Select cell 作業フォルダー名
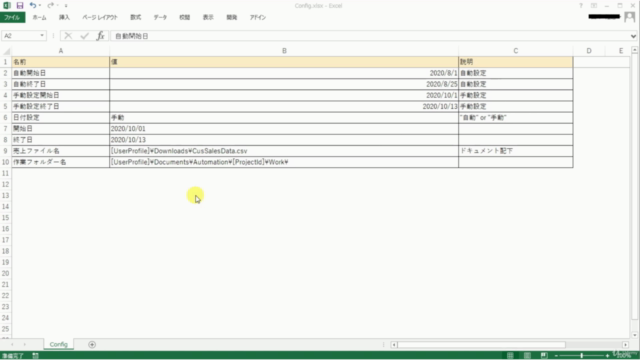The image size is (640, 360). pos(60,162)
